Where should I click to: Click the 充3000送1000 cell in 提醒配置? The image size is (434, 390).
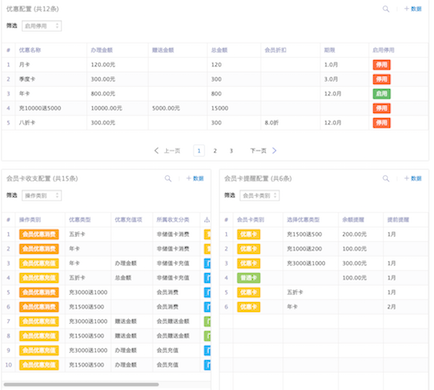(306, 263)
